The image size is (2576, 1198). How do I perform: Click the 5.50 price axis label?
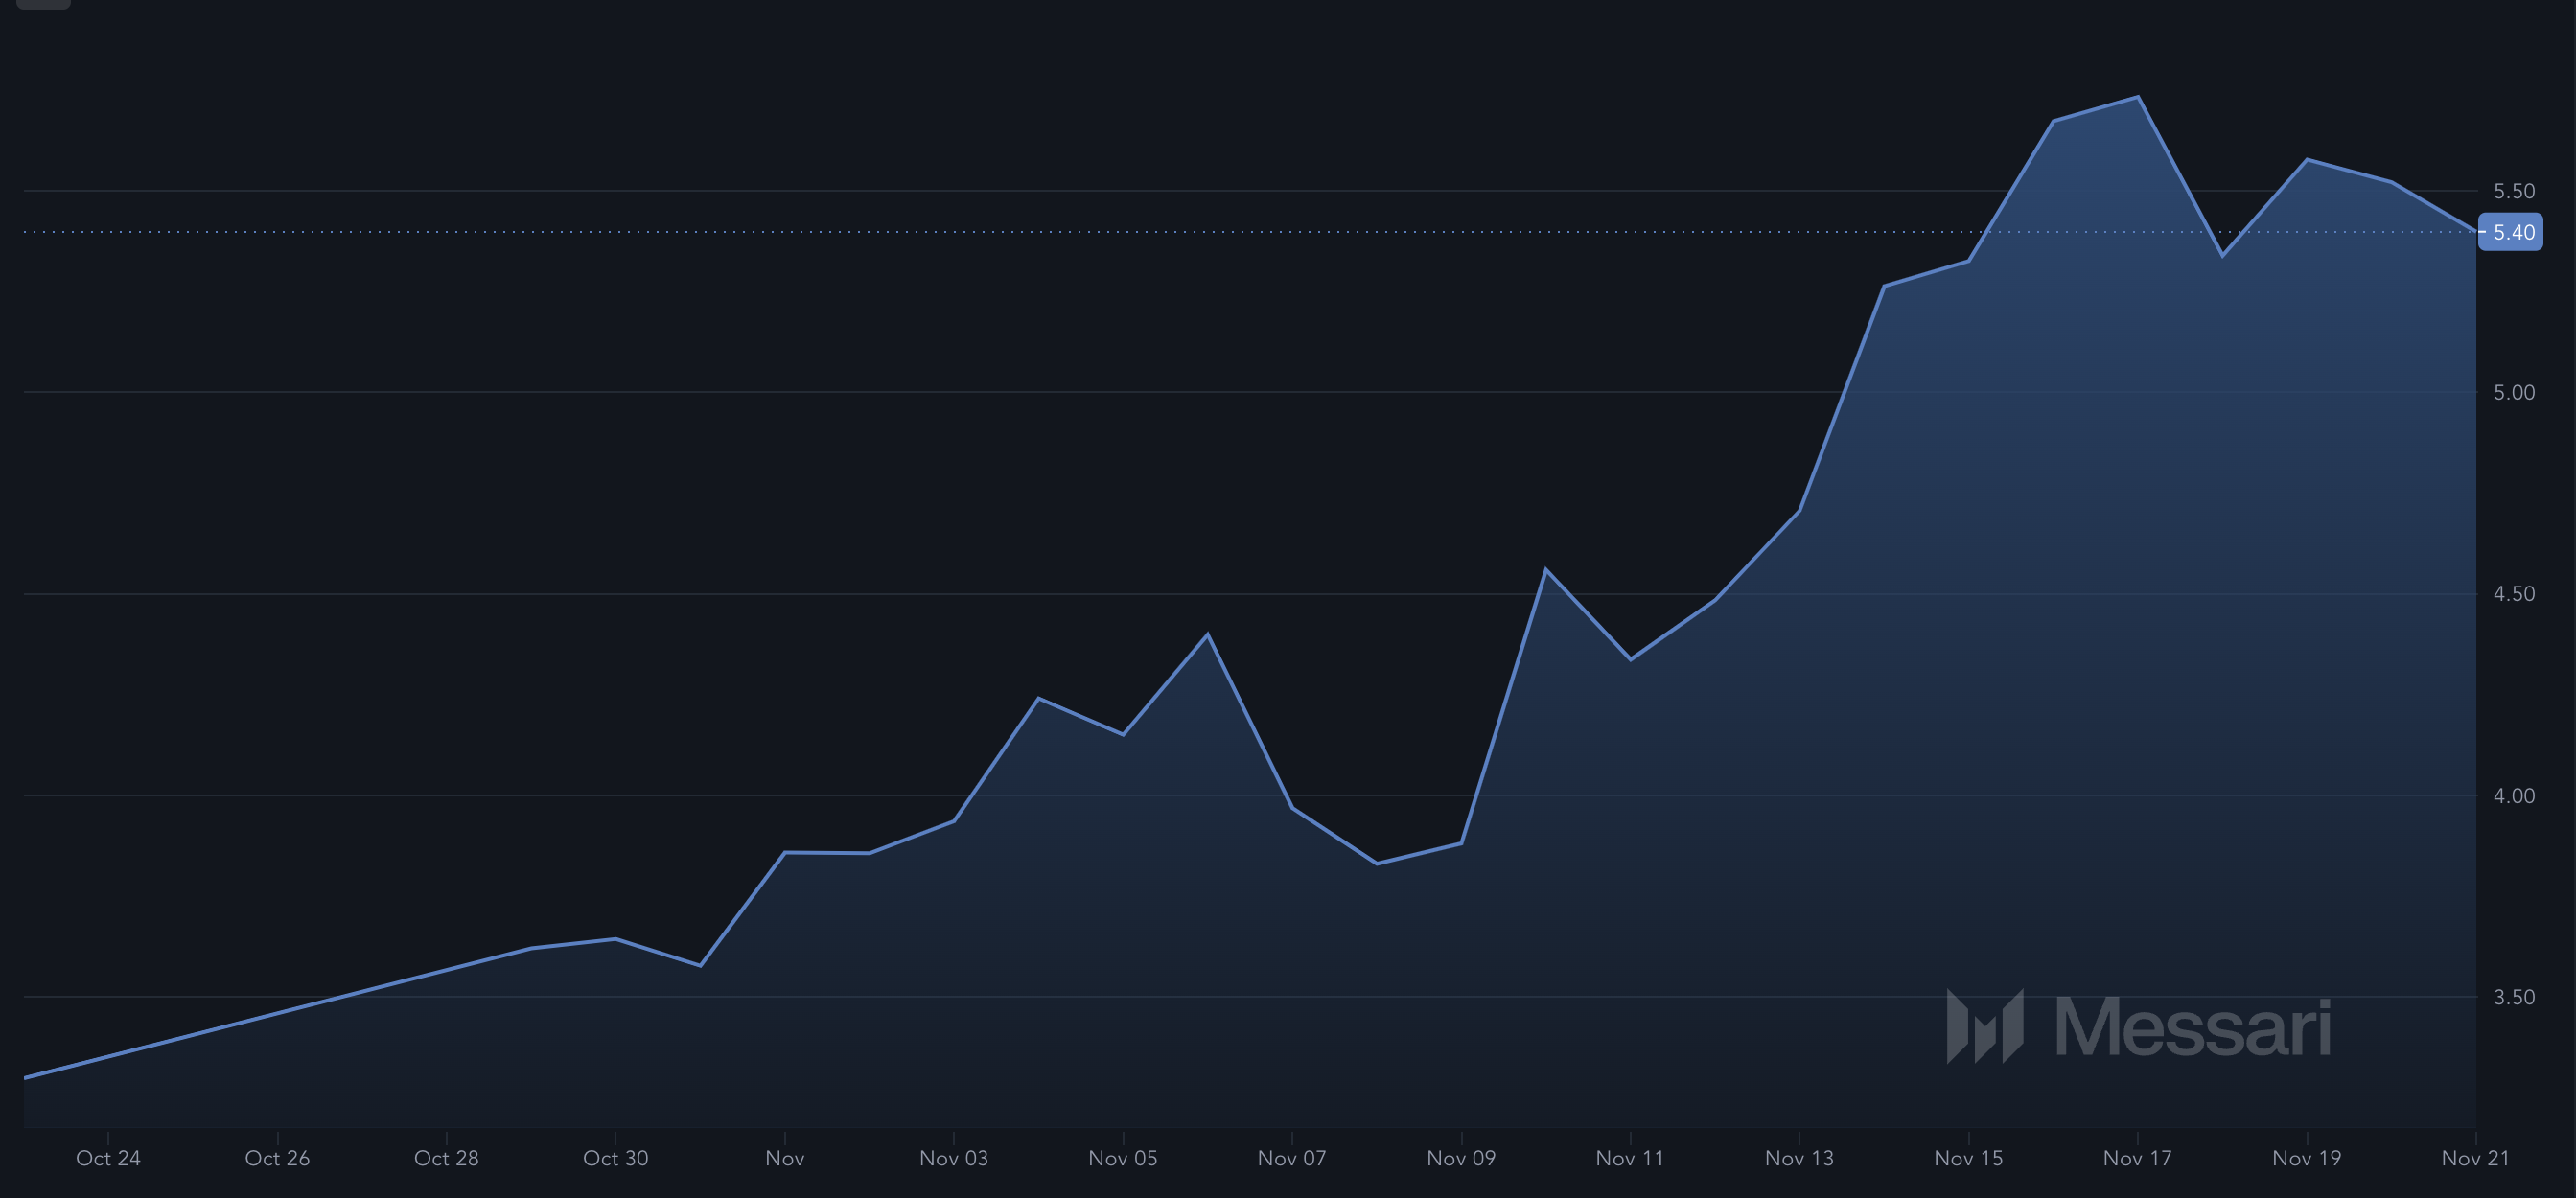(x=2513, y=191)
